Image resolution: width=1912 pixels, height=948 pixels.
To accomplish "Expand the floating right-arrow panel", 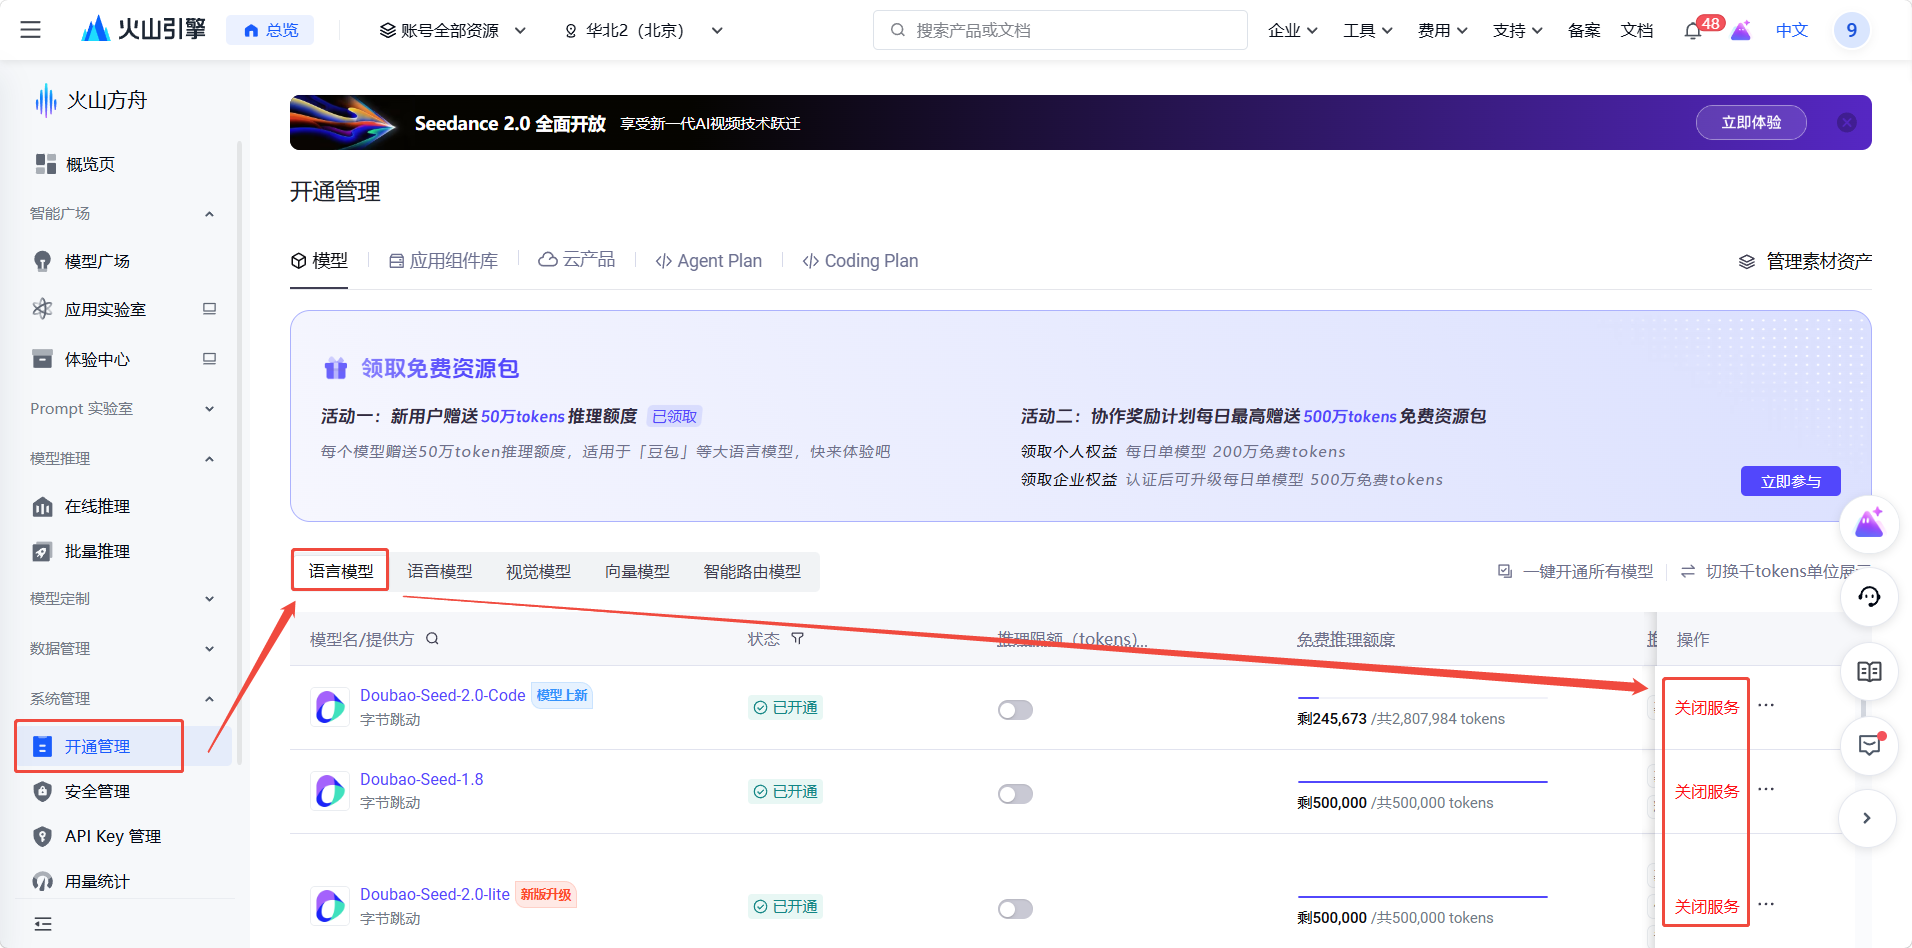I will tap(1866, 818).
